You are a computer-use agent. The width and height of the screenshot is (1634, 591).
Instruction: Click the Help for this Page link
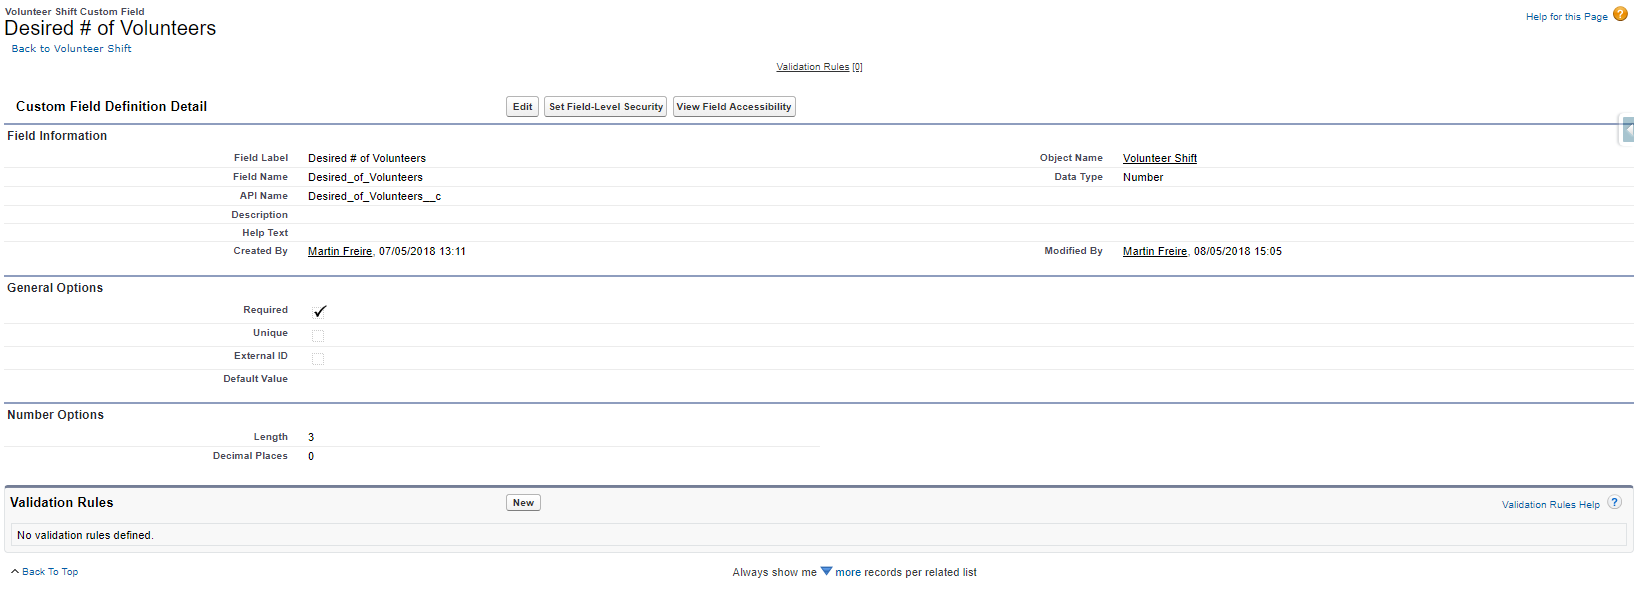(1566, 17)
